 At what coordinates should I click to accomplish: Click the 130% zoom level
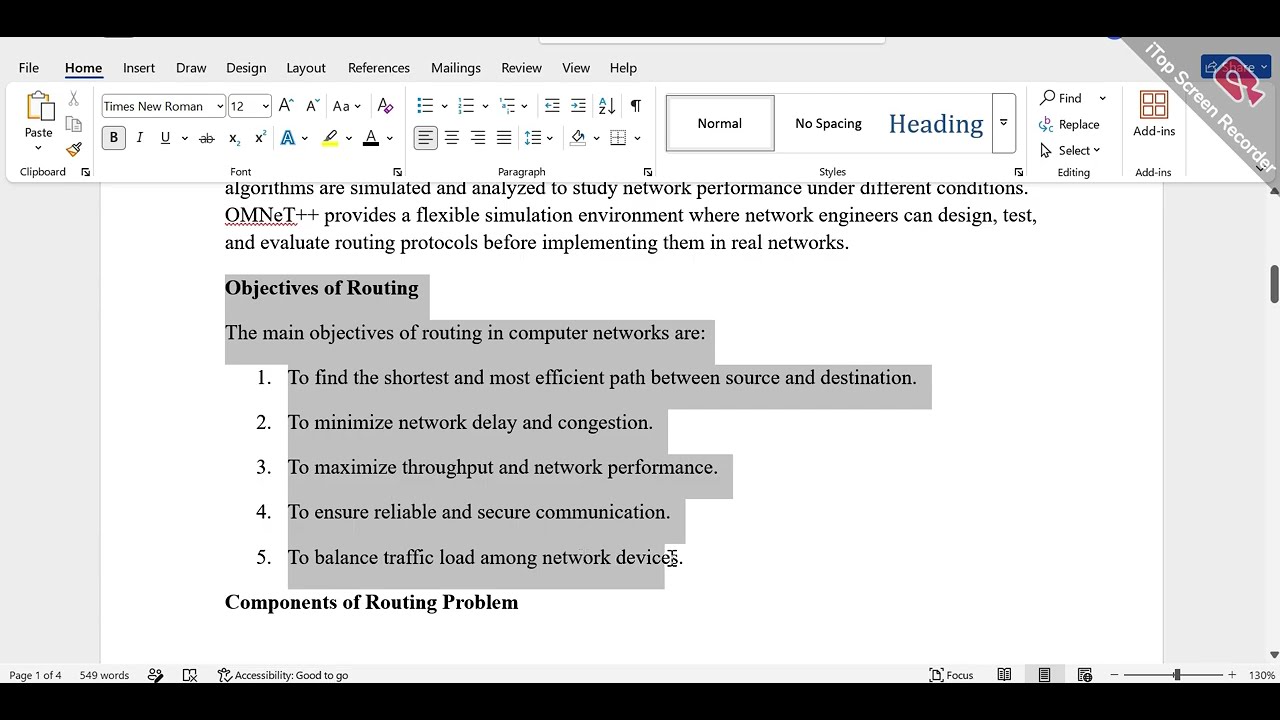point(1262,675)
